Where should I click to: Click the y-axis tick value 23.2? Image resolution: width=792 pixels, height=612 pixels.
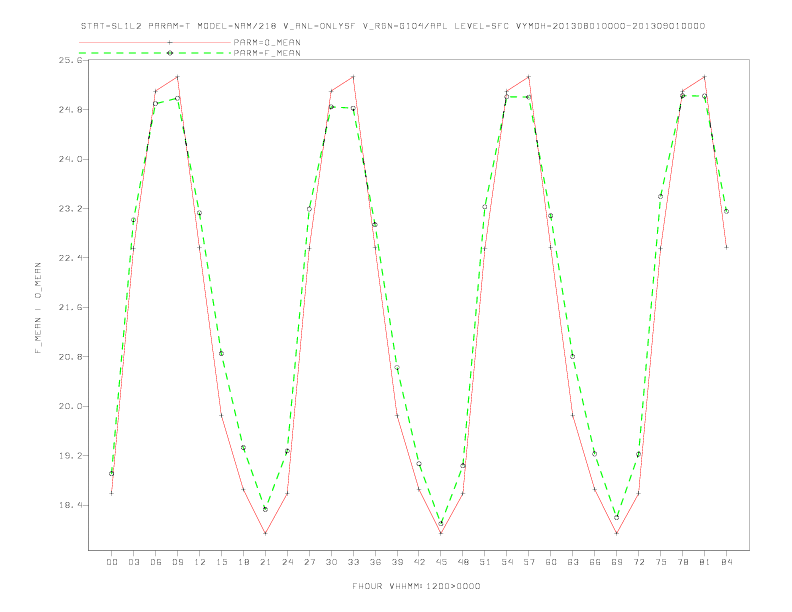coord(71,209)
